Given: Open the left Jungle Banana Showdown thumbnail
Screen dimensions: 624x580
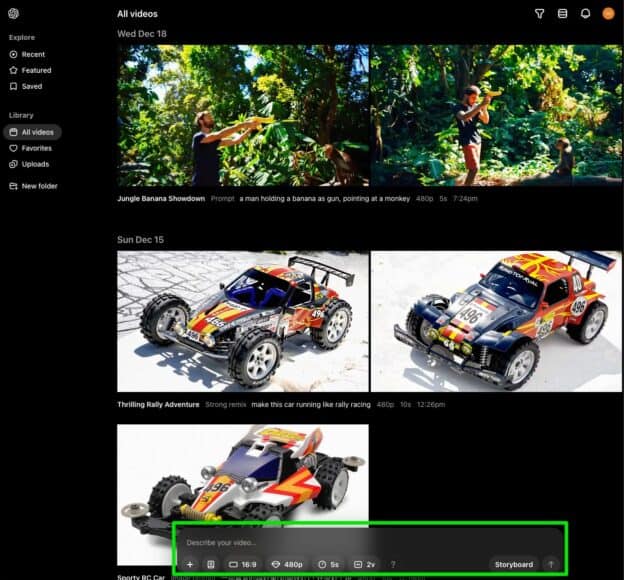Looking at the screenshot, I should coord(243,115).
